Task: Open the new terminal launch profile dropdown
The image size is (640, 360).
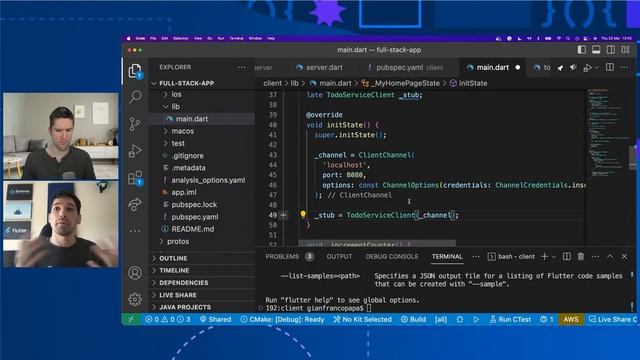Action: (x=554, y=257)
